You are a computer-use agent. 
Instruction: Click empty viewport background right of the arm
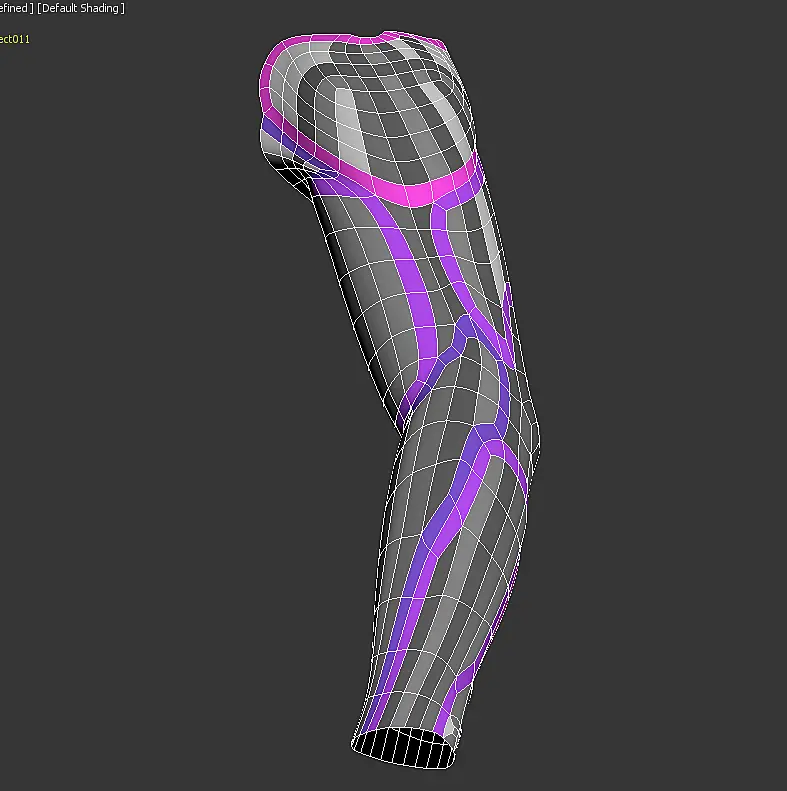[x=656, y=404]
